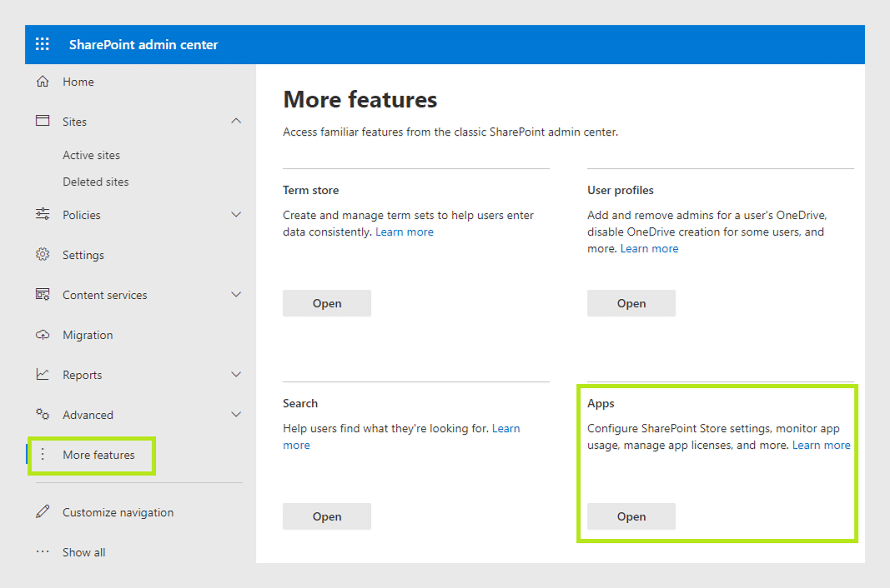Collapse the Sites section chevron
This screenshot has width=890, height=588.
pyautogui.click(x=236, y=121)
